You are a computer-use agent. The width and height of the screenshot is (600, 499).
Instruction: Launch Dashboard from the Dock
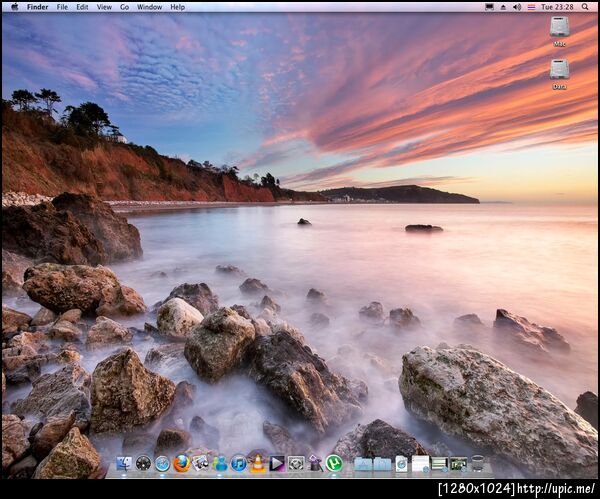point(143,464)
